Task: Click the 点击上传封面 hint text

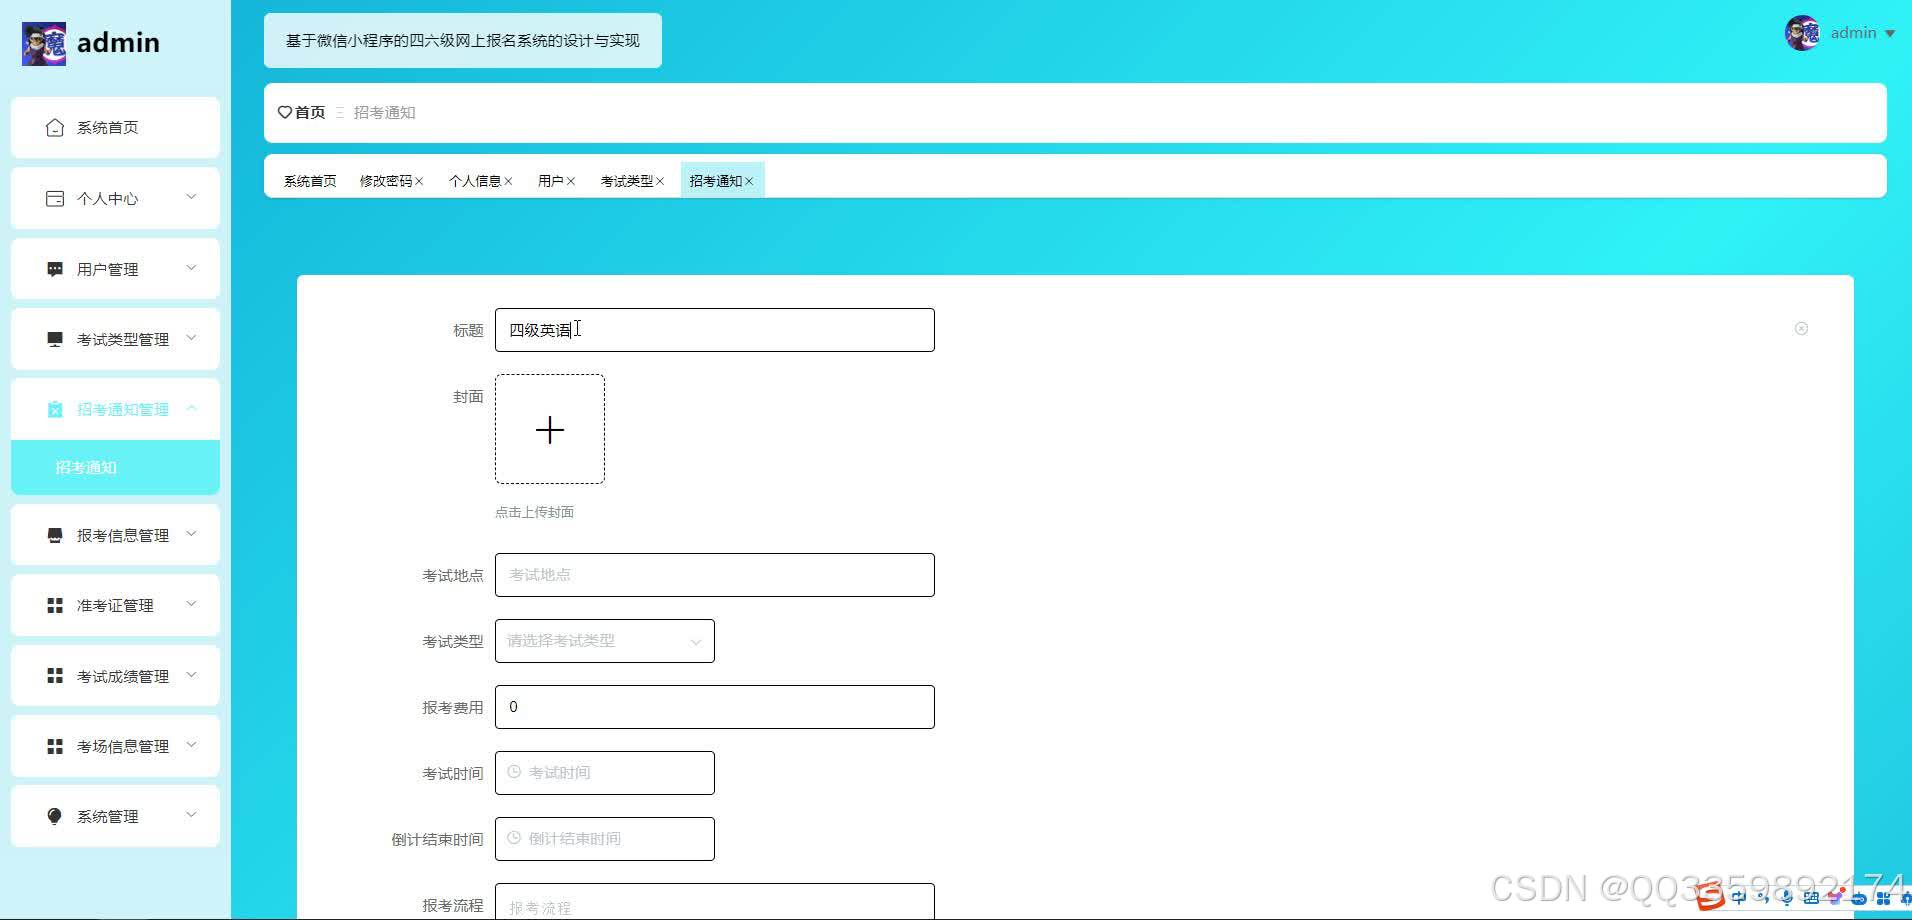Action: (x=534, y=512)
